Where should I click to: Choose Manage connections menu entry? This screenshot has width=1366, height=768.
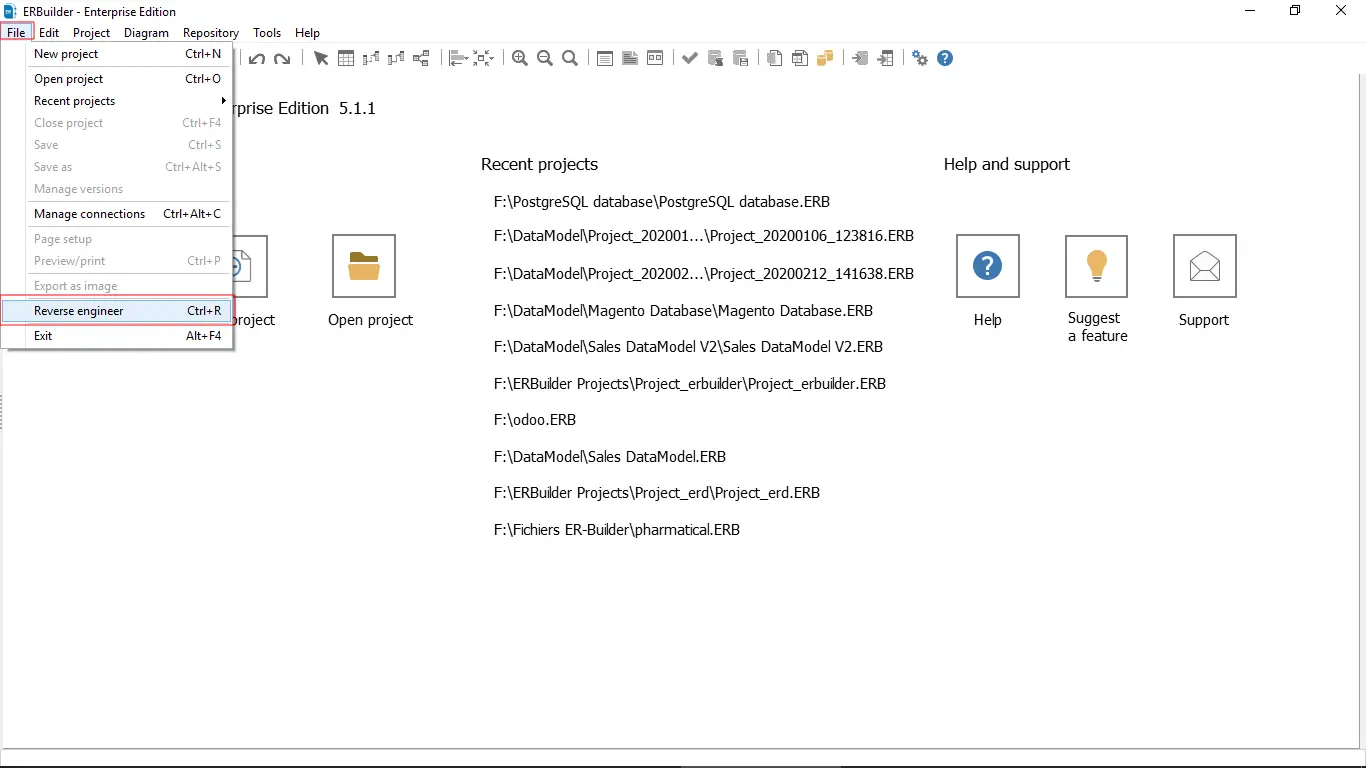129,214
